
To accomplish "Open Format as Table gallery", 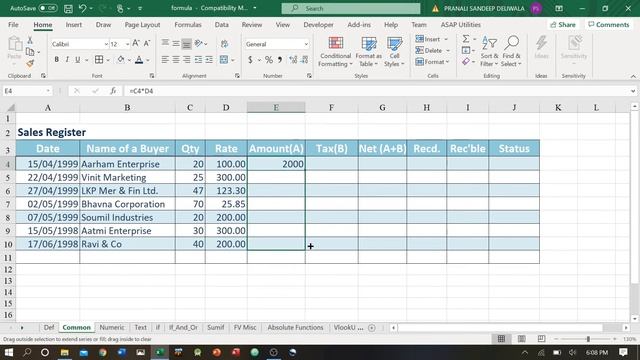I will (x=369, y=52).
